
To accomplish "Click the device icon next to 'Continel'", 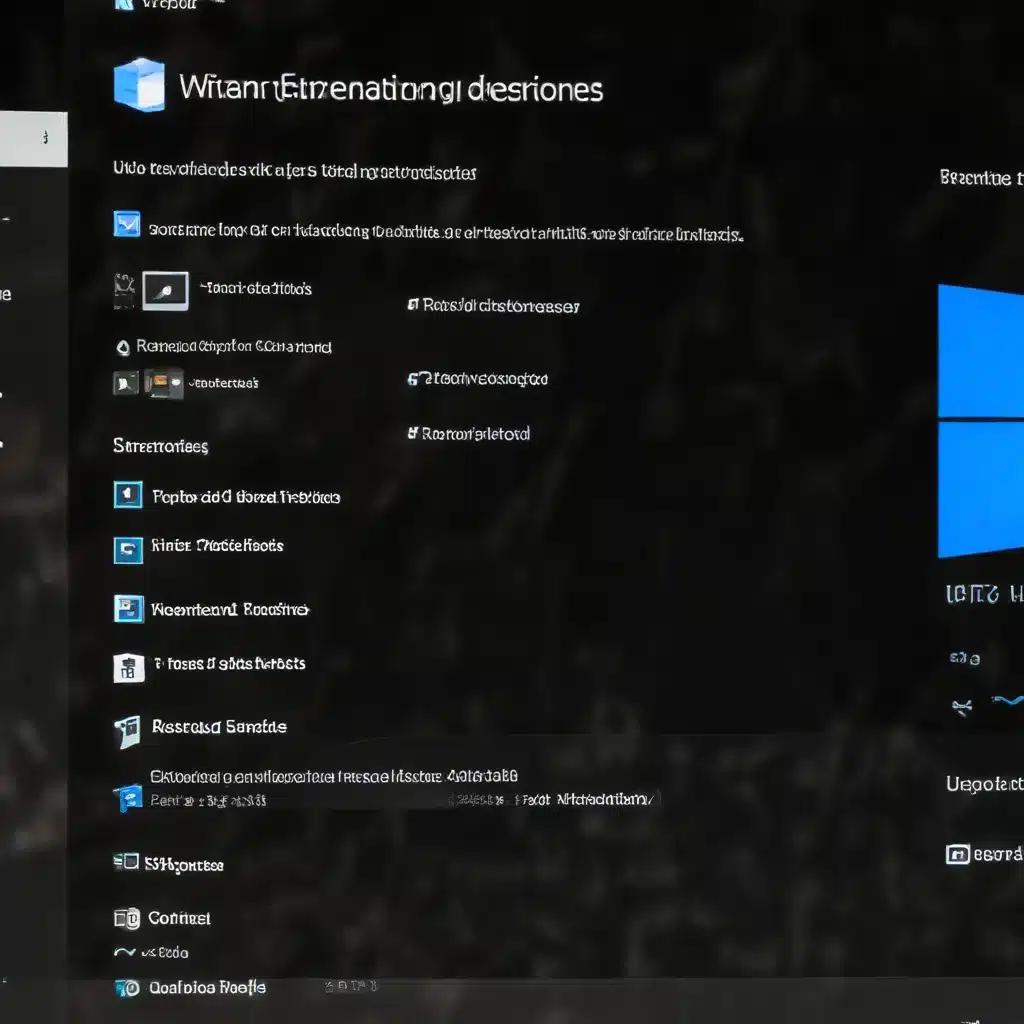I will pyautogui.click(x=127, y=919).
